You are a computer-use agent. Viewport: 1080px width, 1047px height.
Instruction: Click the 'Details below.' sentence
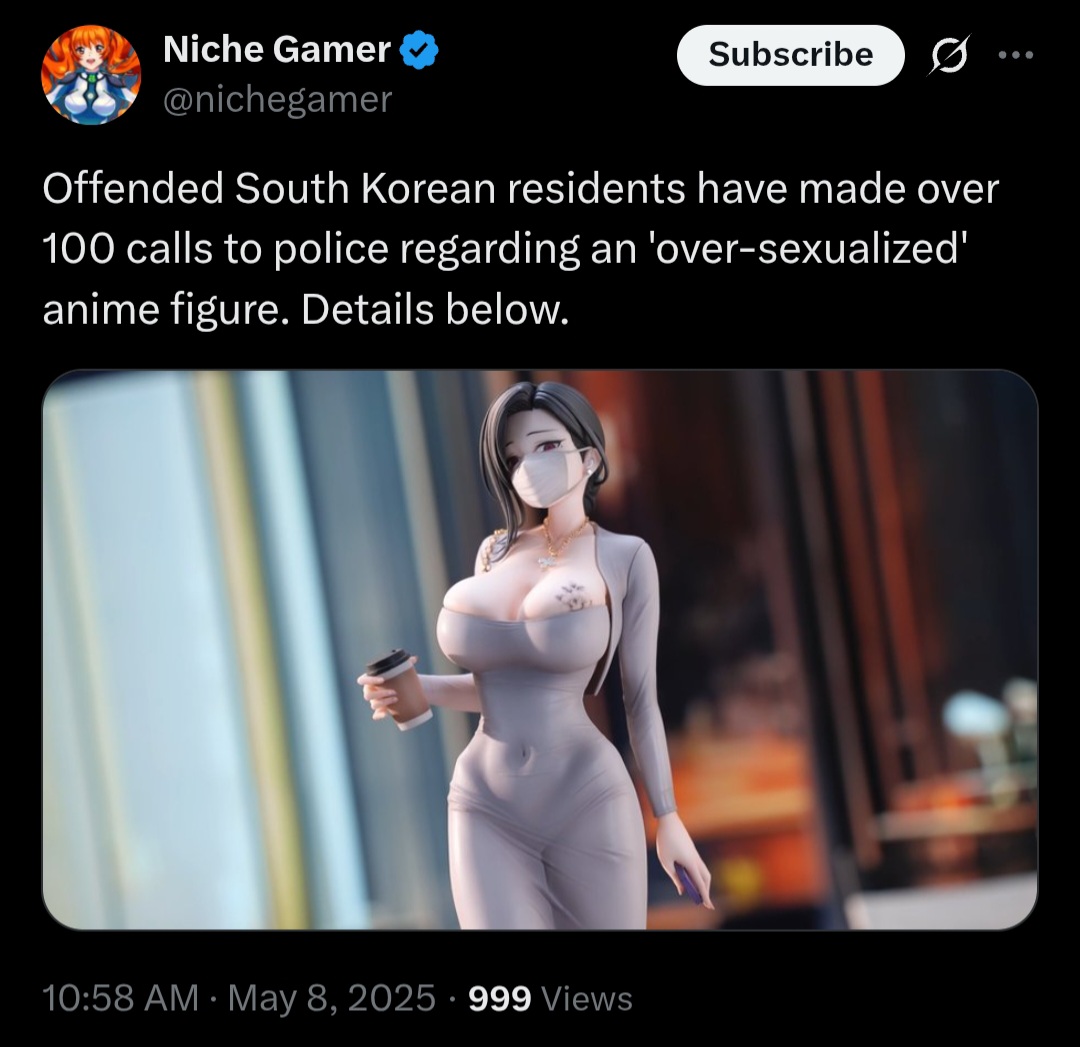click(x=435, y=310)
